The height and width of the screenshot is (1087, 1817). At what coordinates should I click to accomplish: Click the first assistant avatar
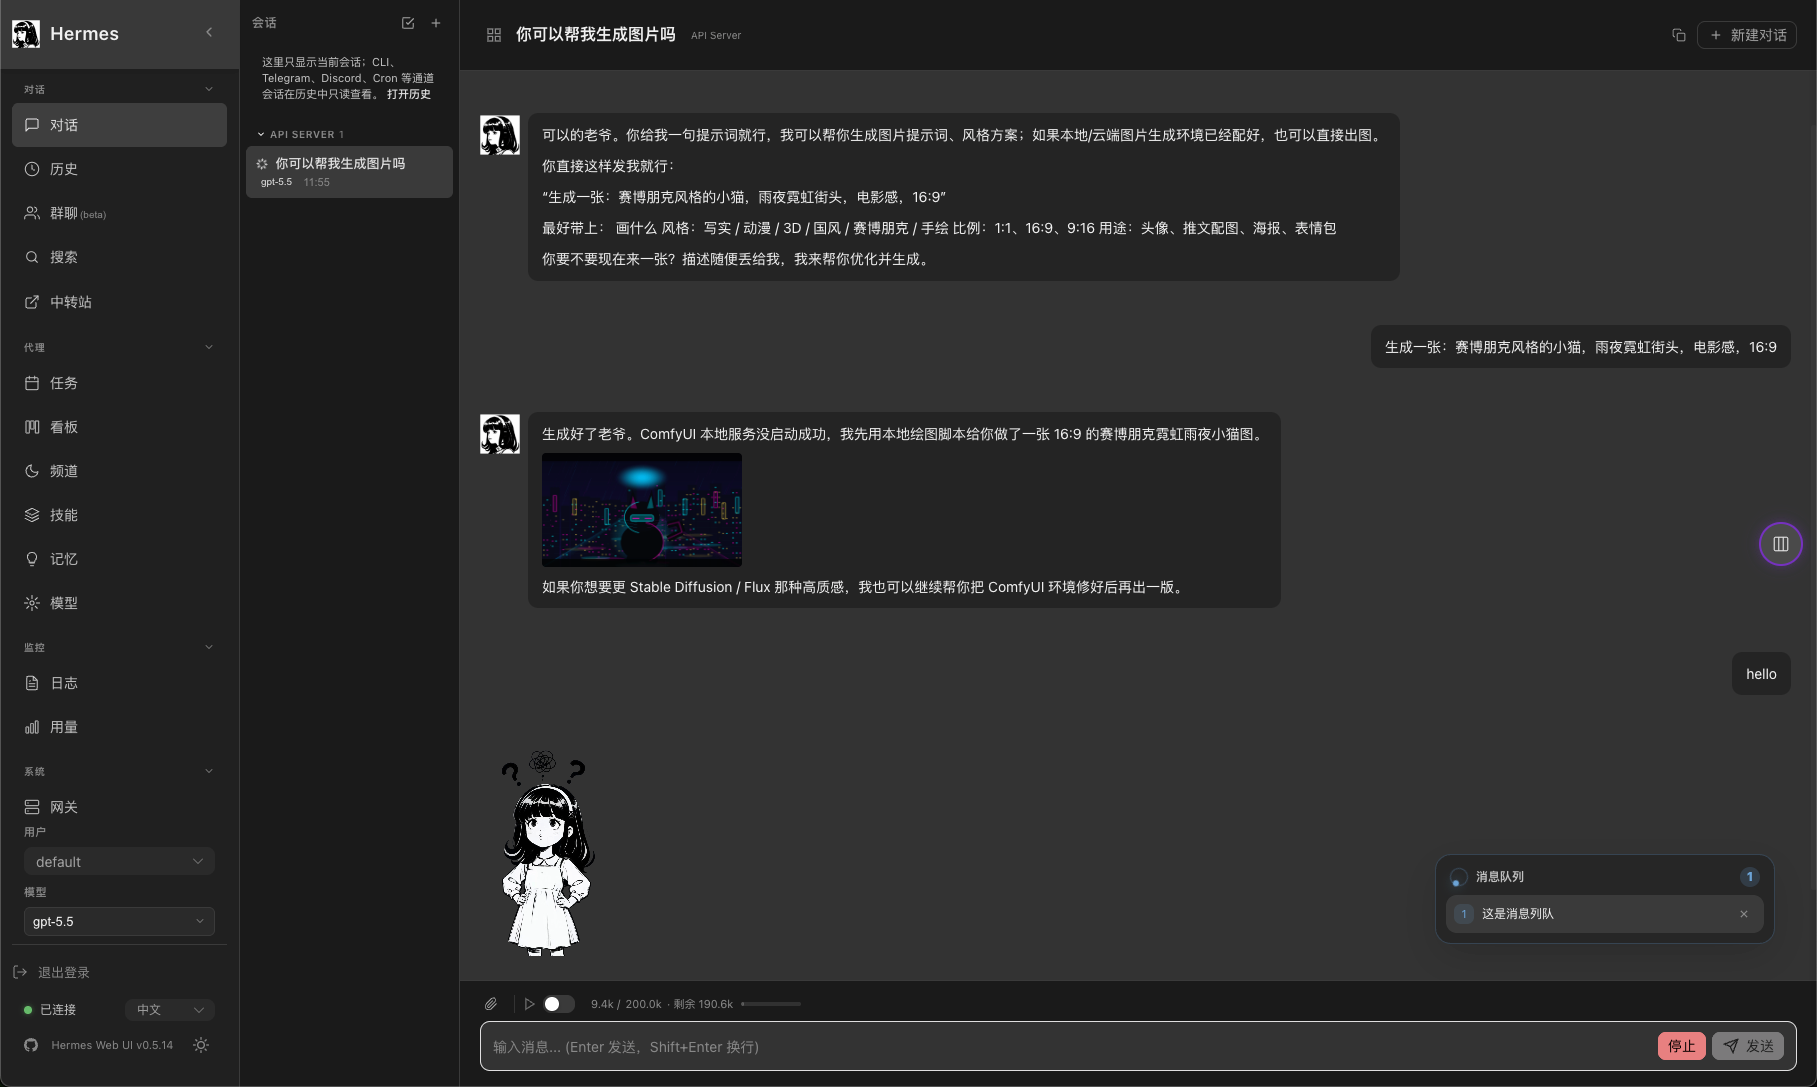(x=500, y=135)
